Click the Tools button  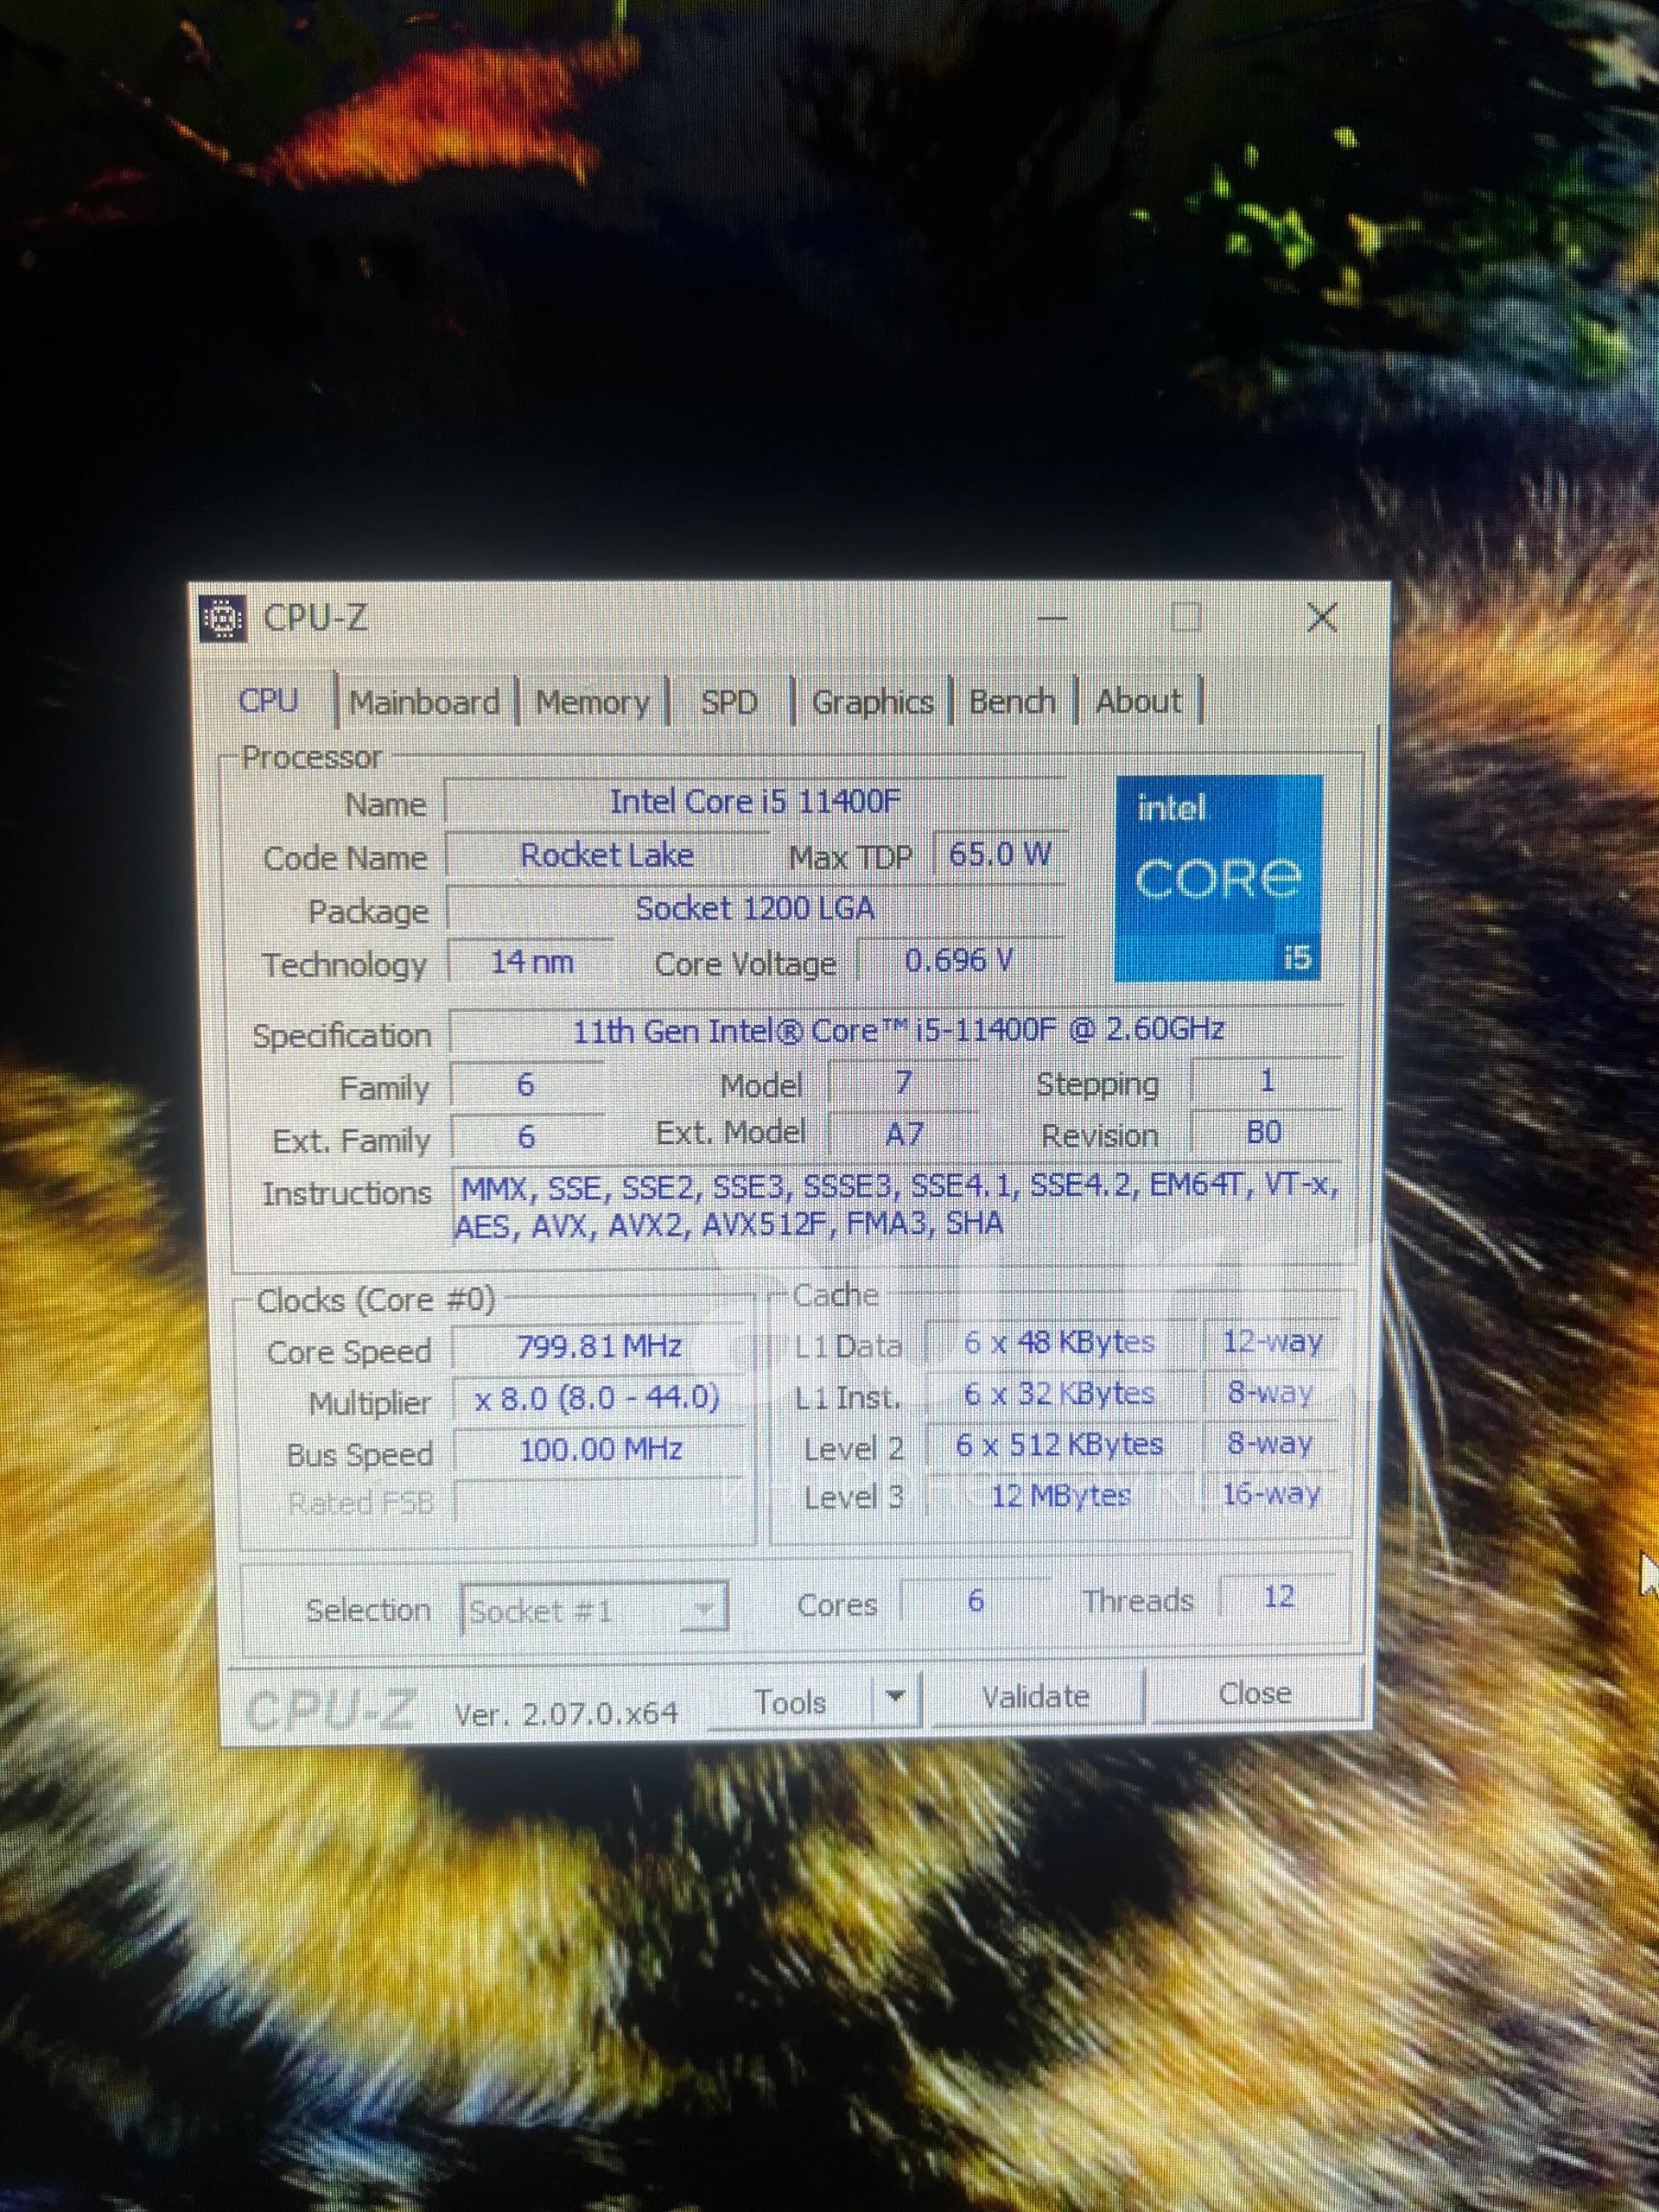[x=790, y=1701]
